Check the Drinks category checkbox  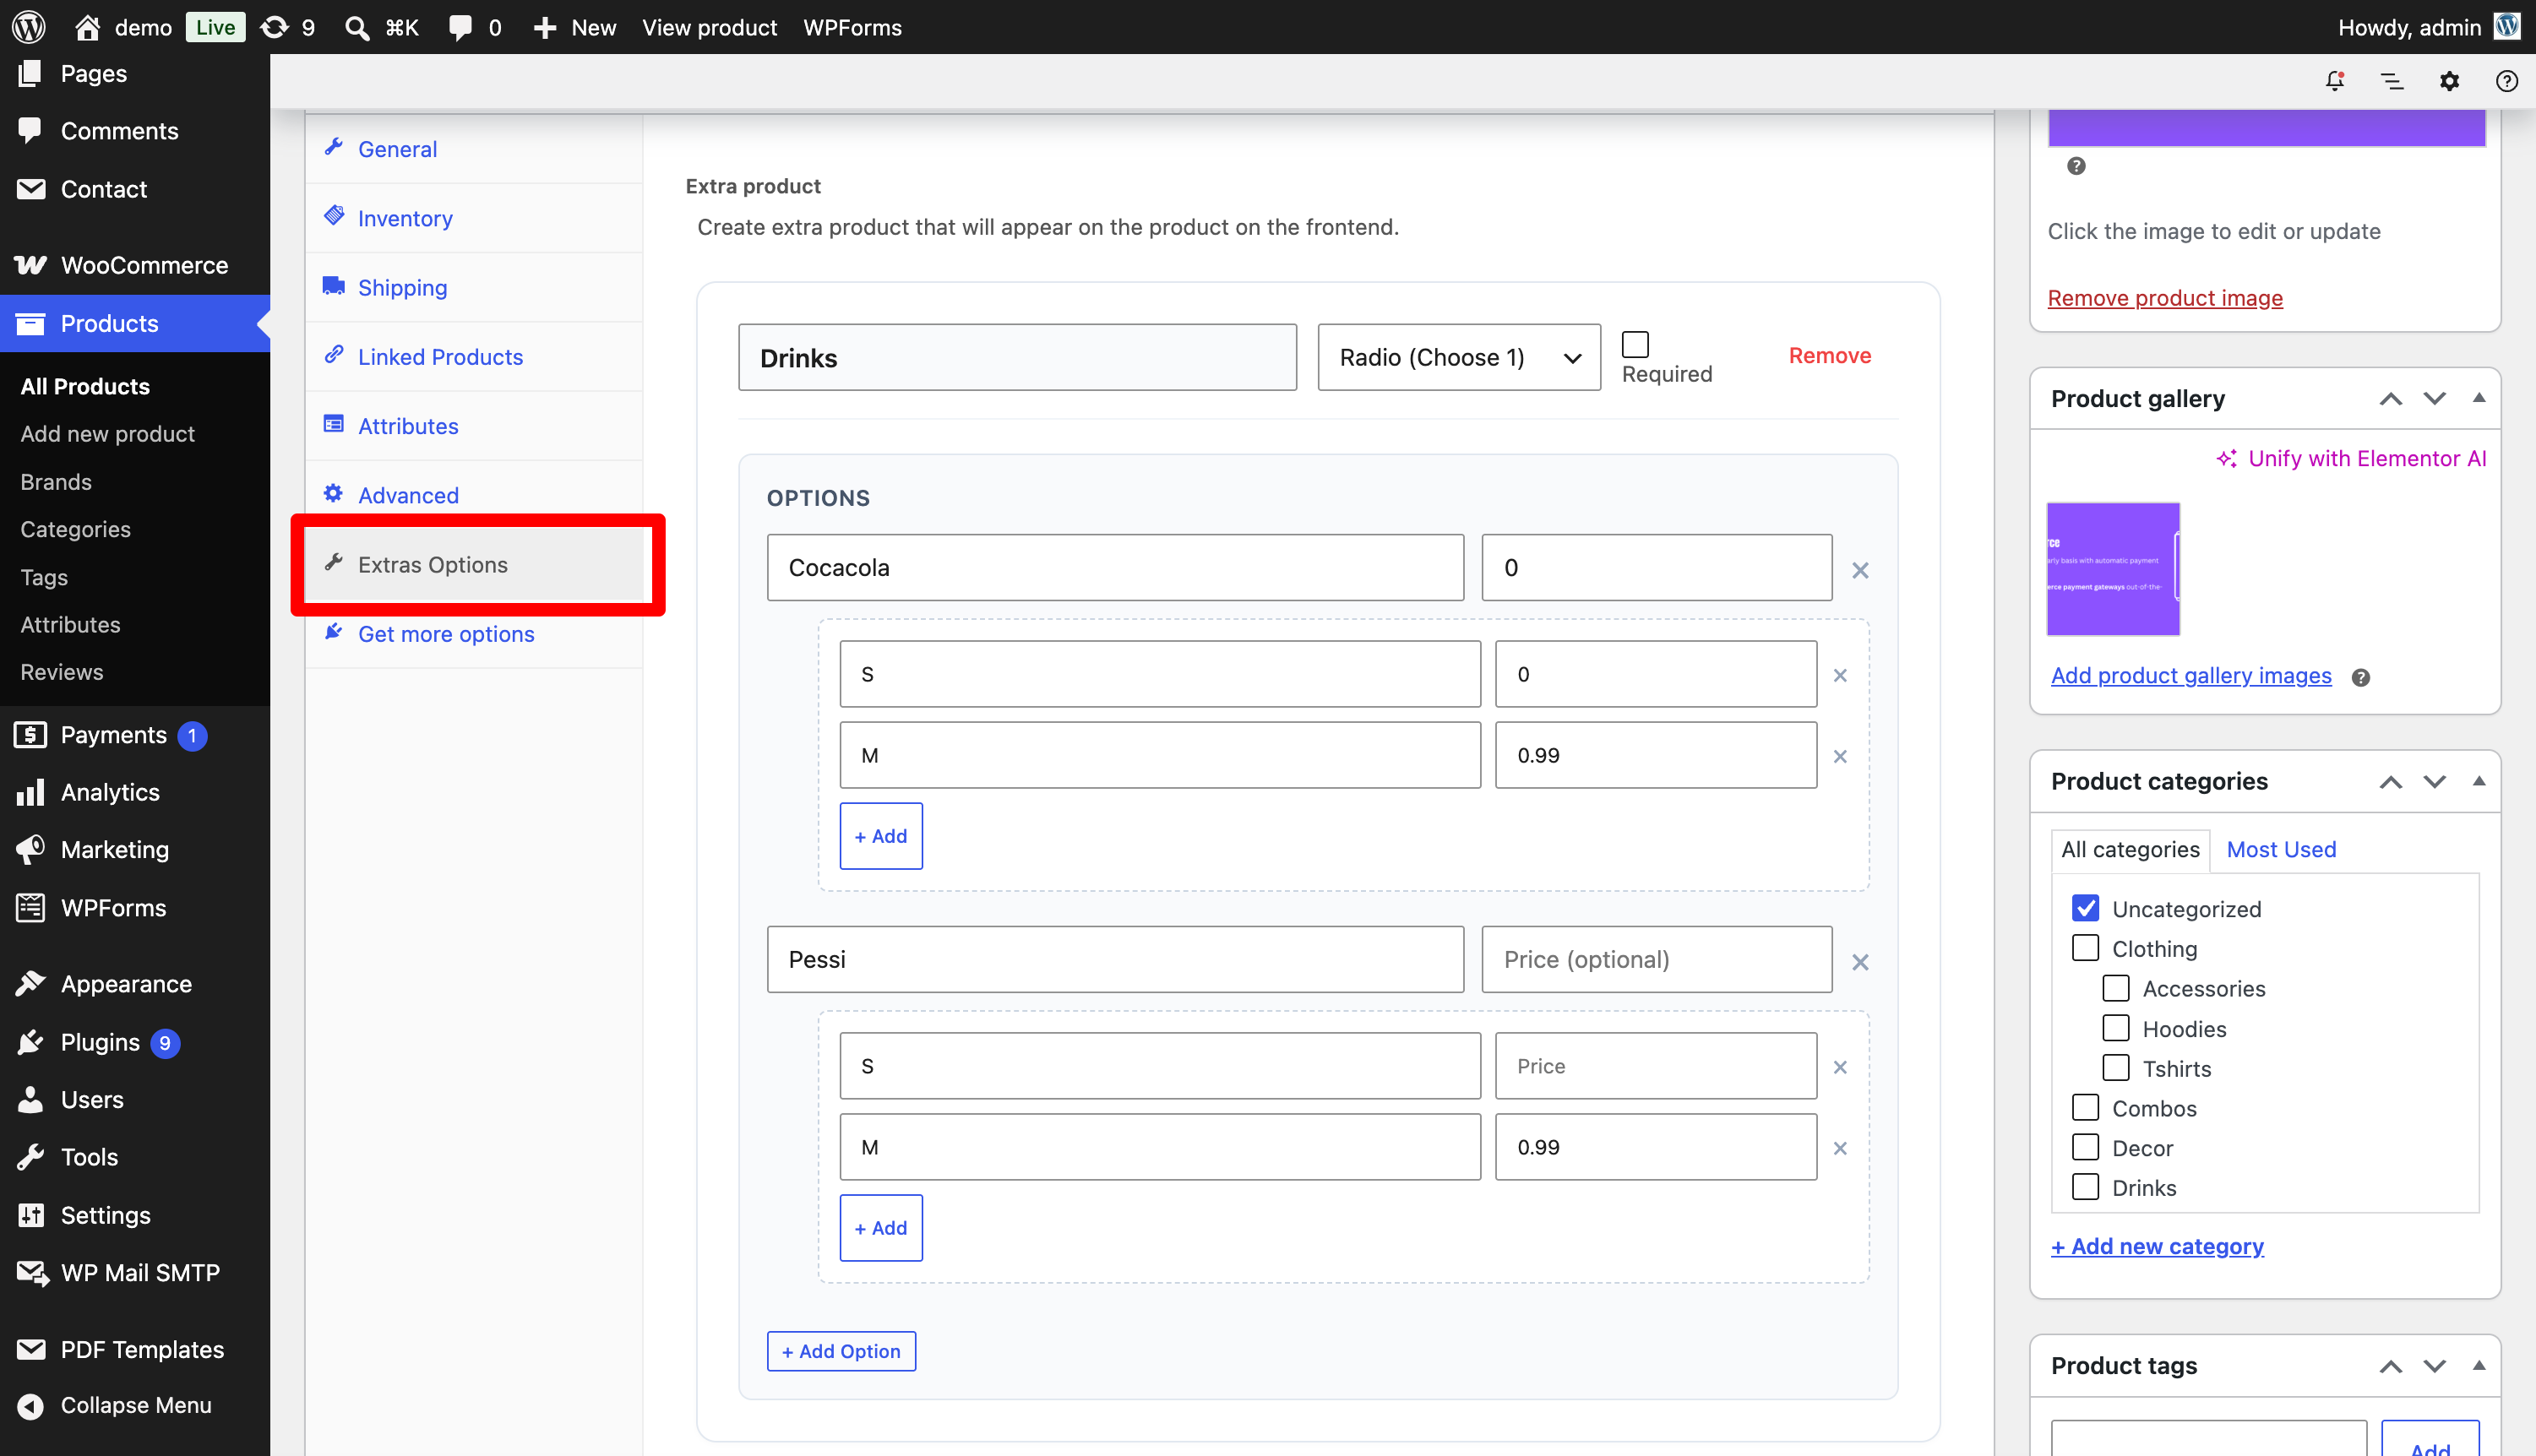pos(2085,1187)
